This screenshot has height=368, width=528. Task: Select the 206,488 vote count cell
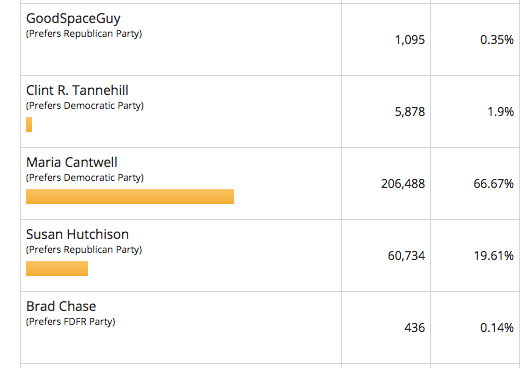click(x=386, y=183)
